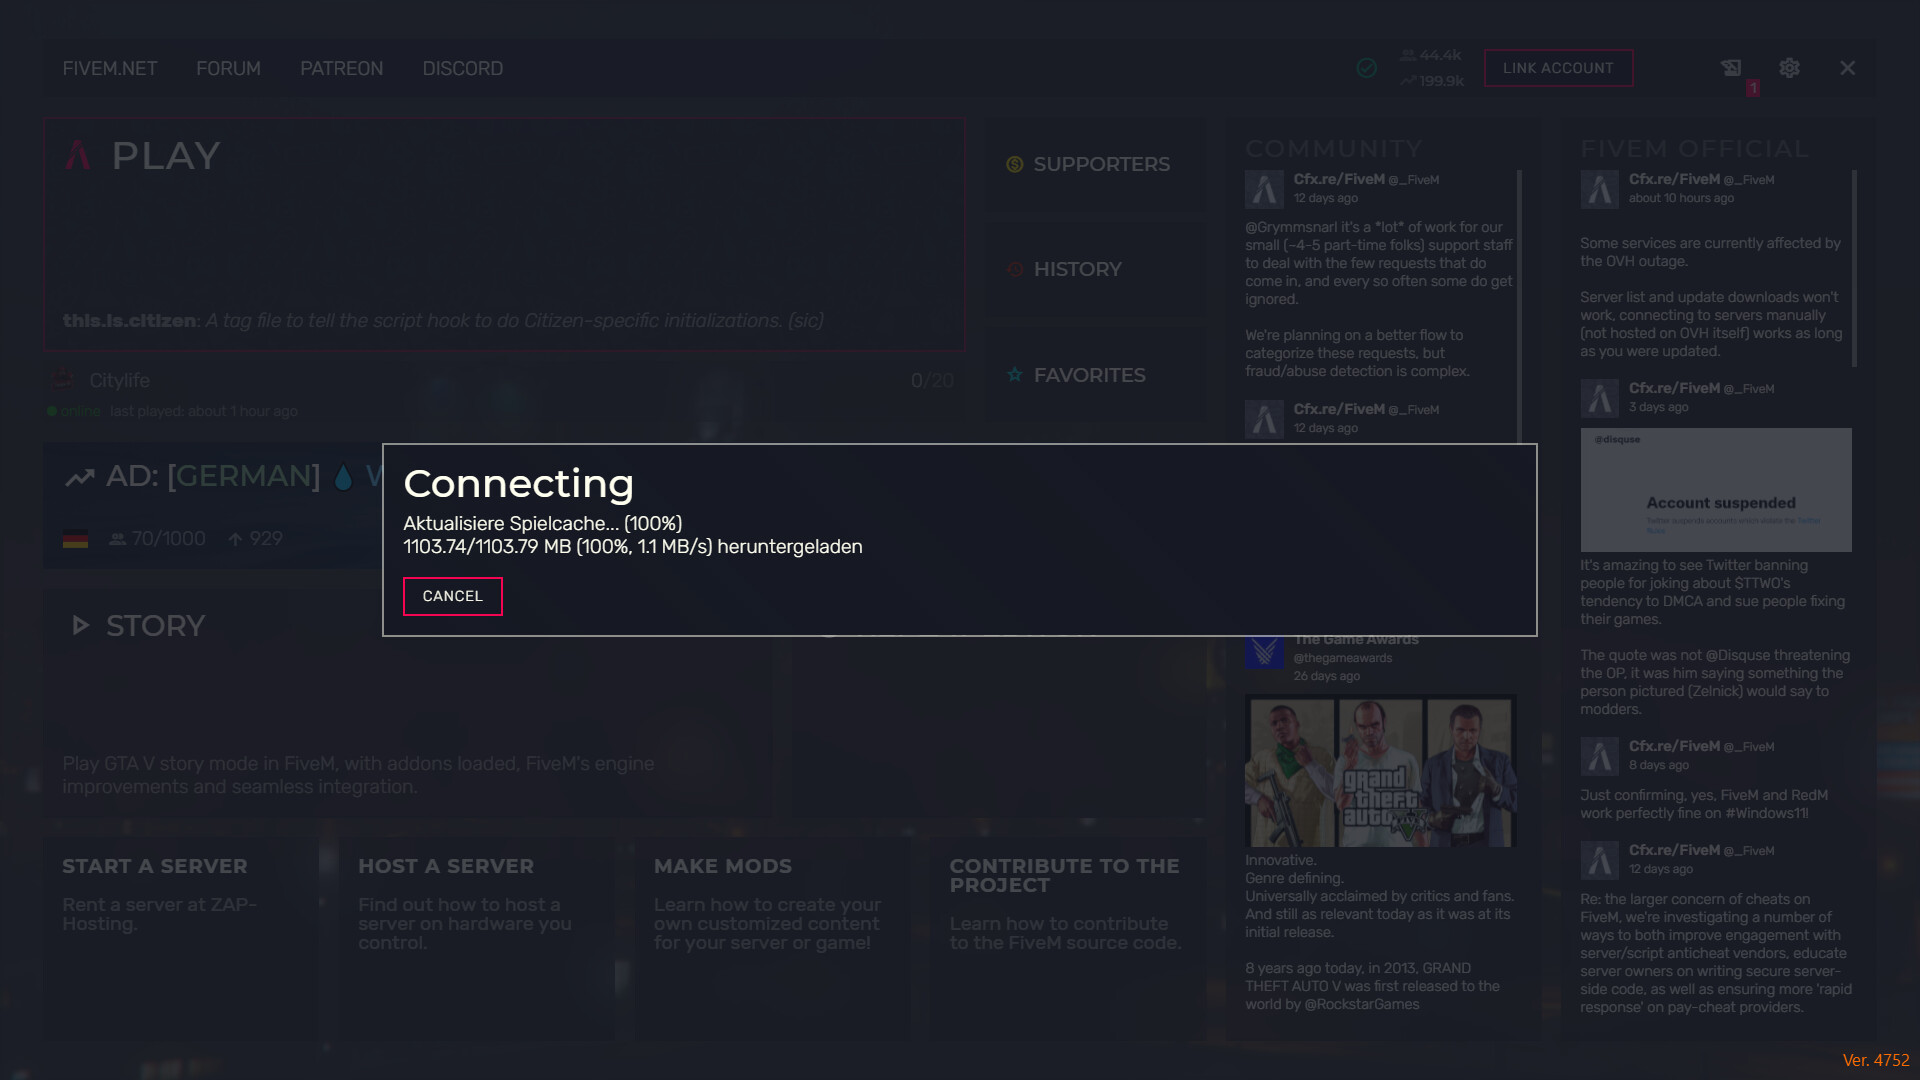Click the trending icon showing 199.9k
The image size is (1920, 1080).
(x=1407, y=81)
